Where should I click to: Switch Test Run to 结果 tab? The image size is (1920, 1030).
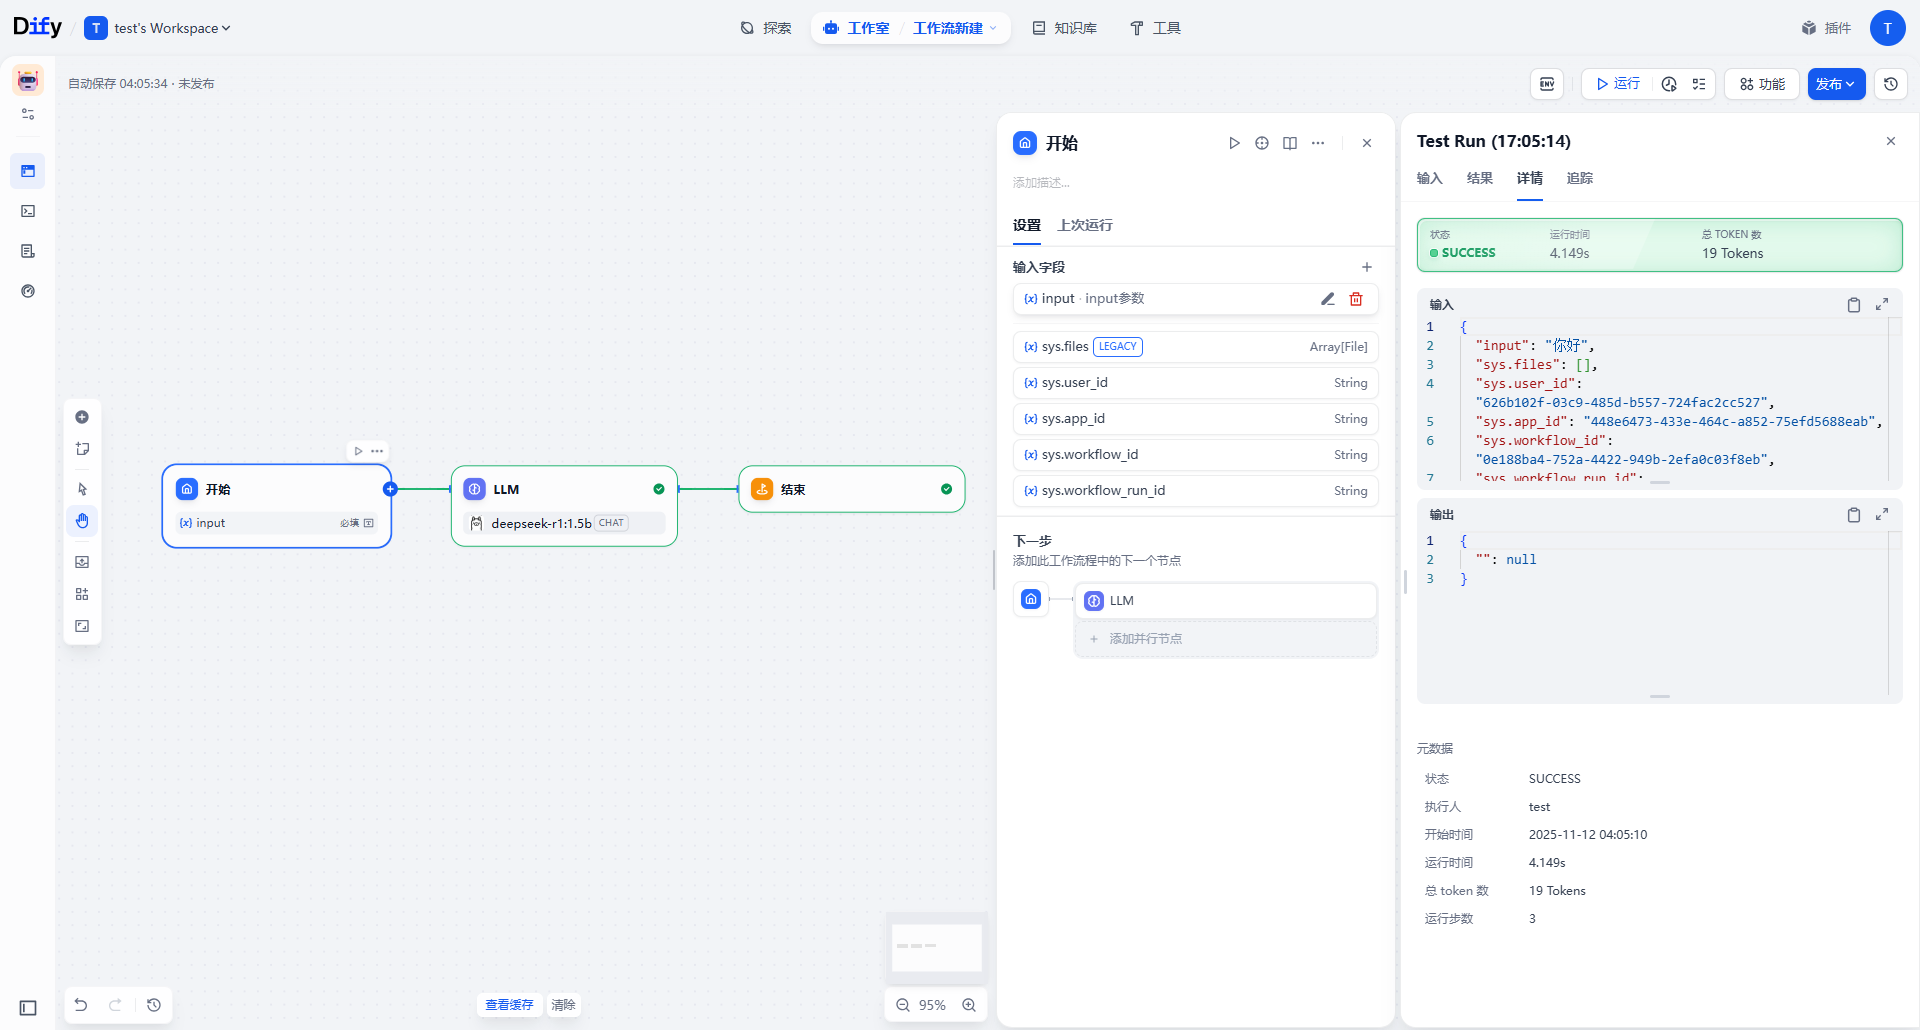click(x=1480, y=178)
